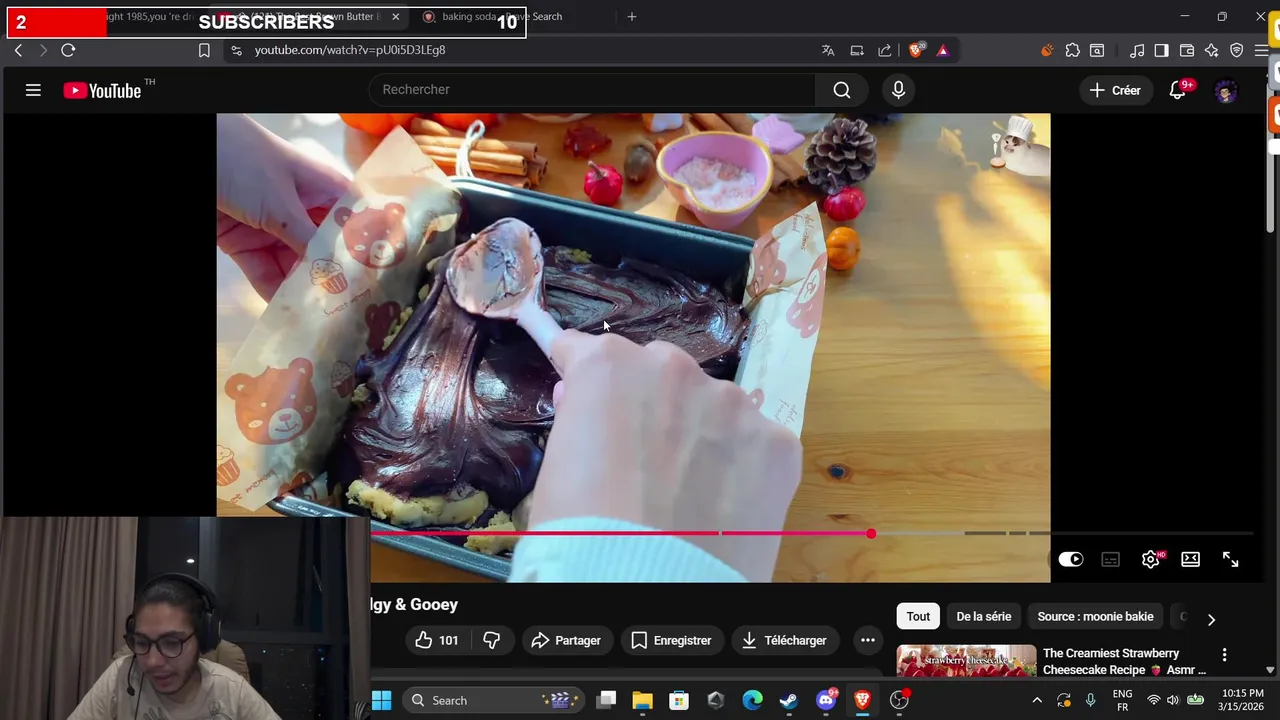This screenshot has width=1280, height=720.
Task: Open the YouTube hamburger guide menu
Action: [33, 90]
